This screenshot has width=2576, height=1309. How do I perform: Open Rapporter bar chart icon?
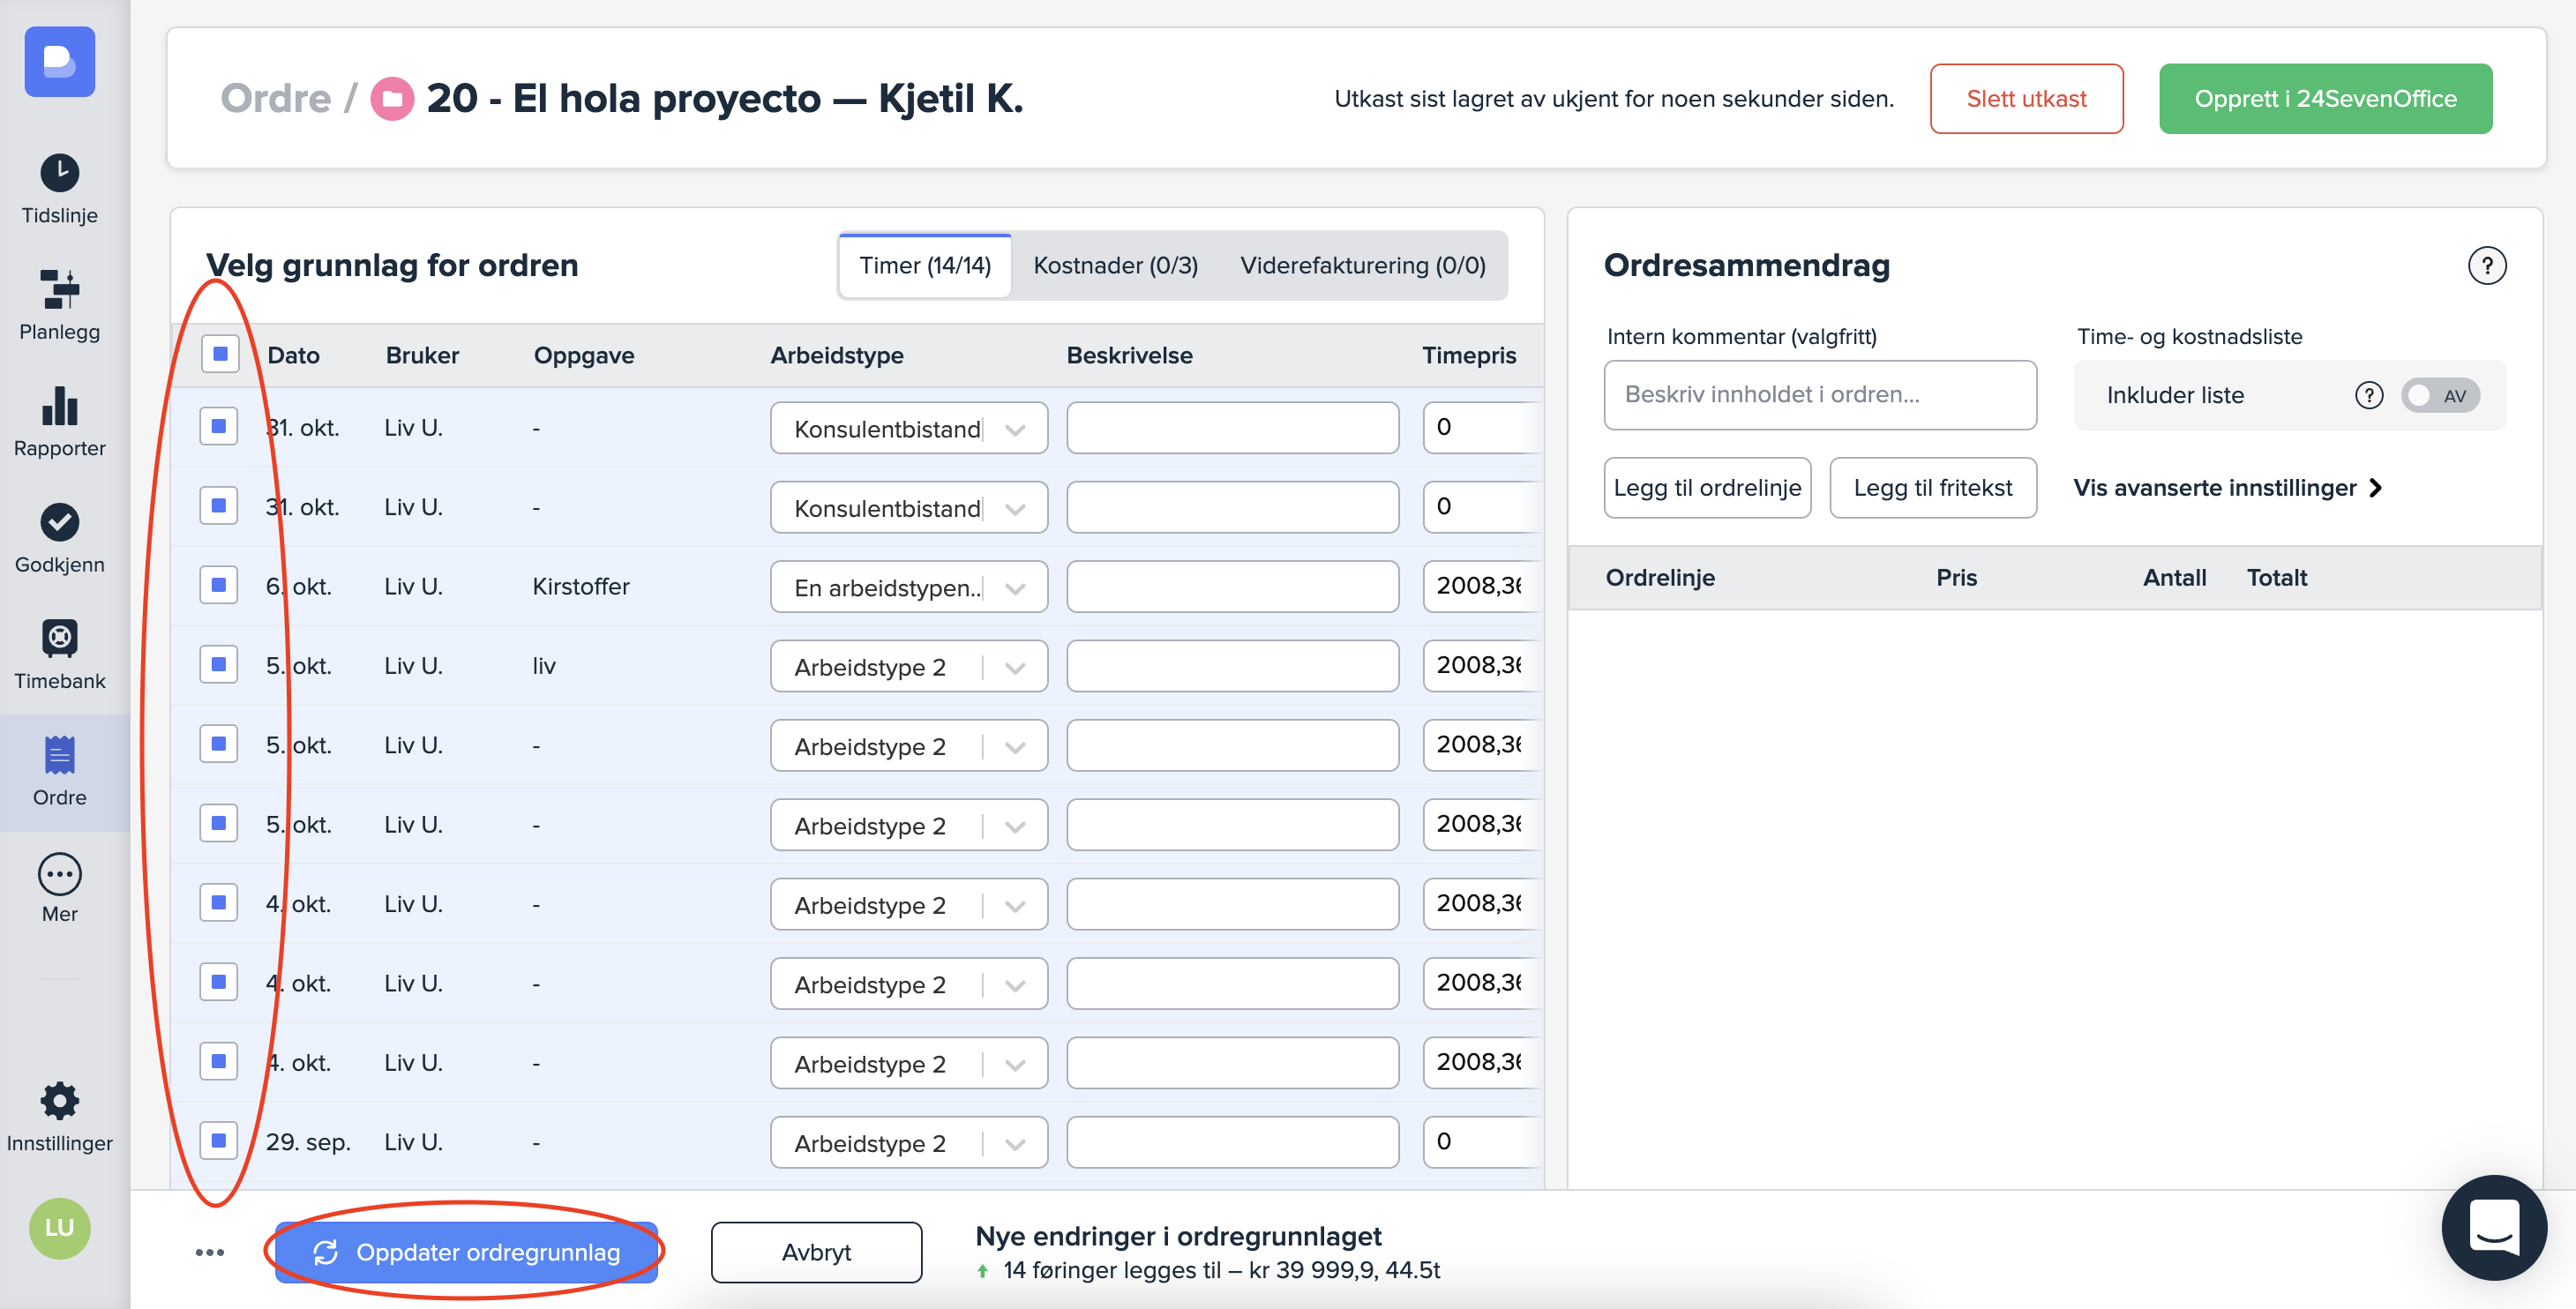[x=59, y=406]
